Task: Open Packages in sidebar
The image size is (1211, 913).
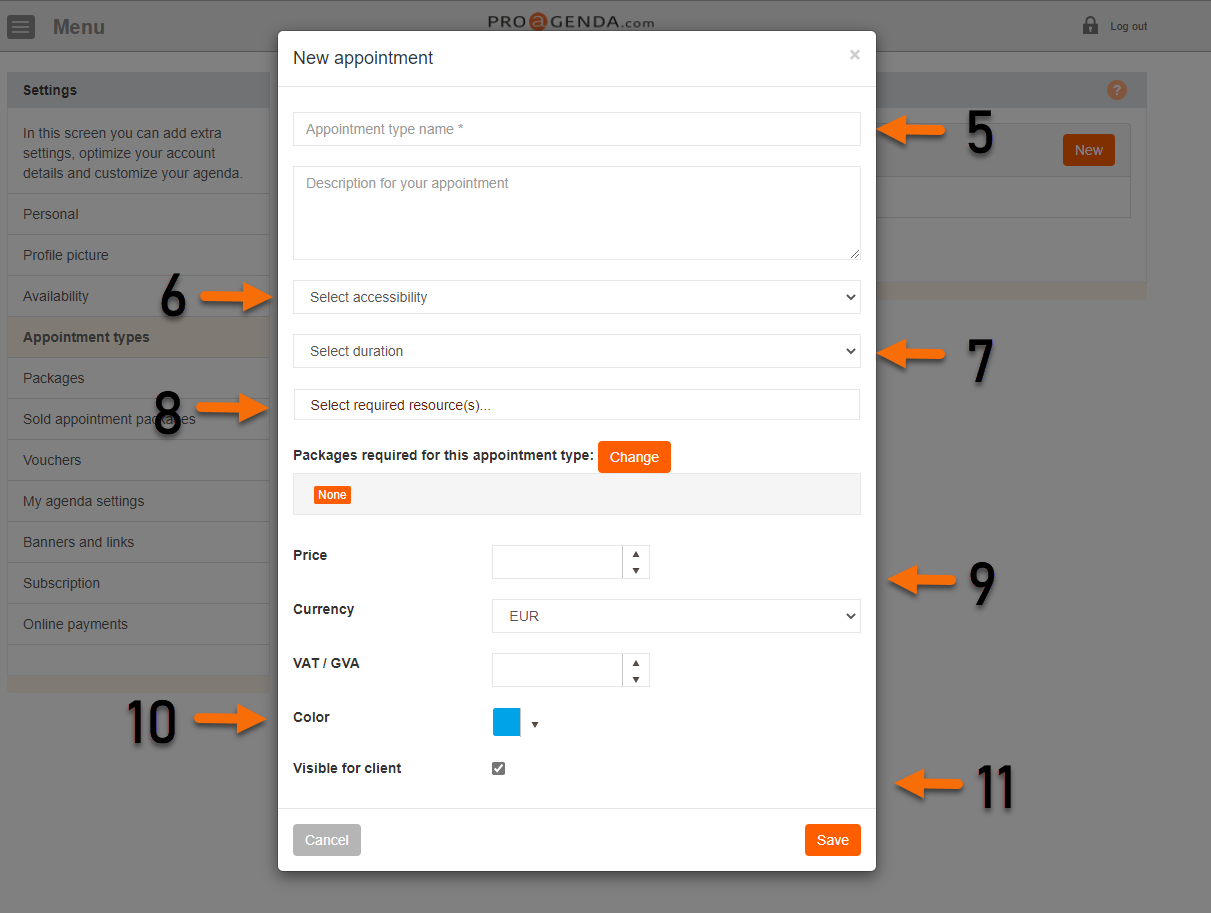Action: [138, 378]
